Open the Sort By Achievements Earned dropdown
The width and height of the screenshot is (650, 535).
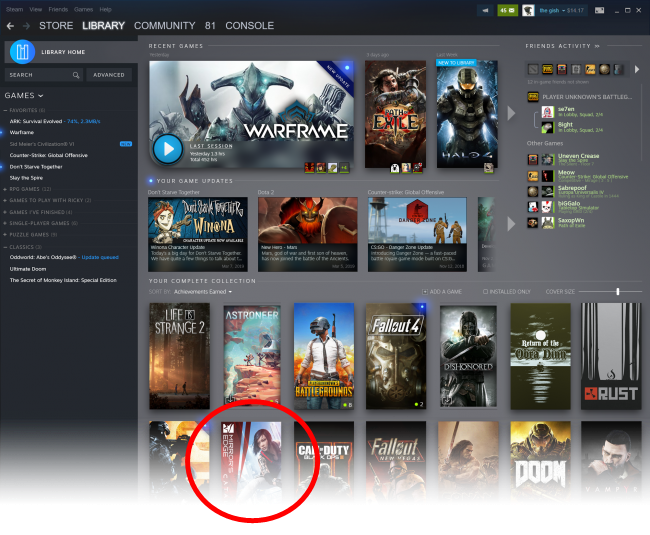point(203,292)
